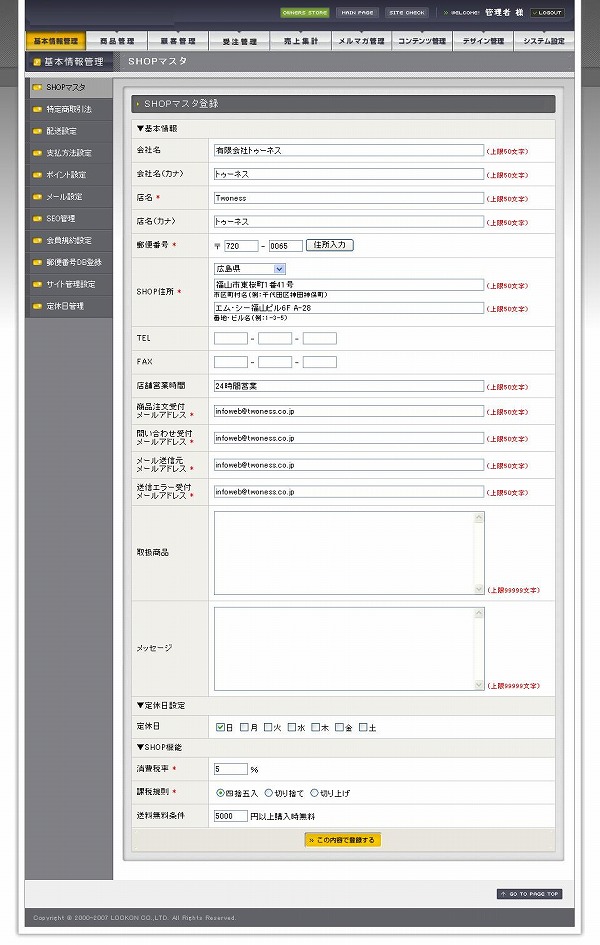Select 支払方法設定 in the sidebar

(69, 153)
